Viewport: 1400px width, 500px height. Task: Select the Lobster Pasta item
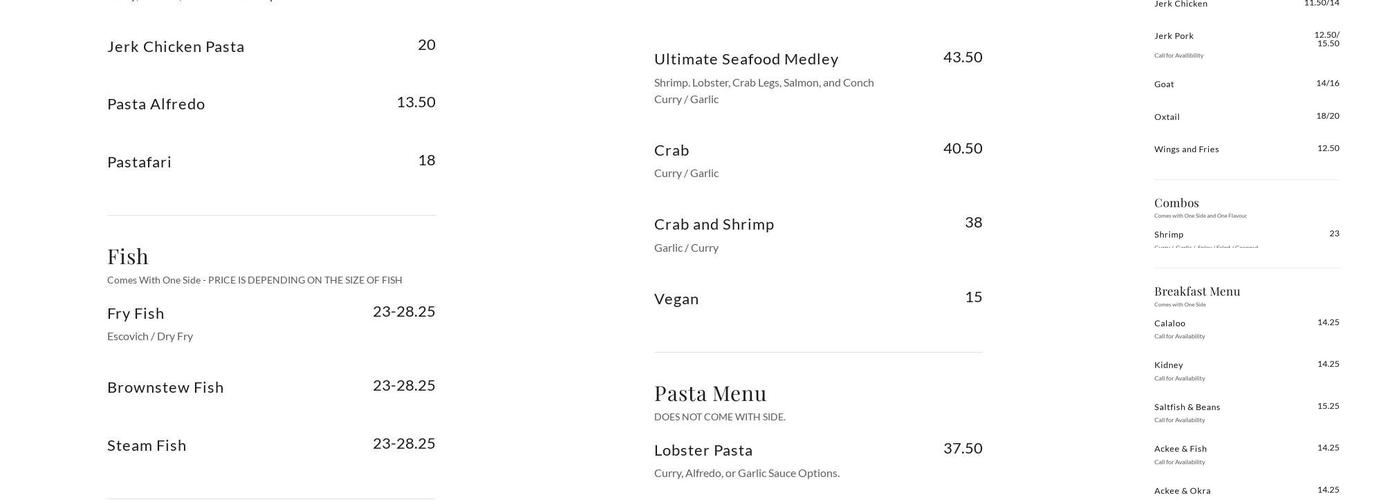(703, 450)
